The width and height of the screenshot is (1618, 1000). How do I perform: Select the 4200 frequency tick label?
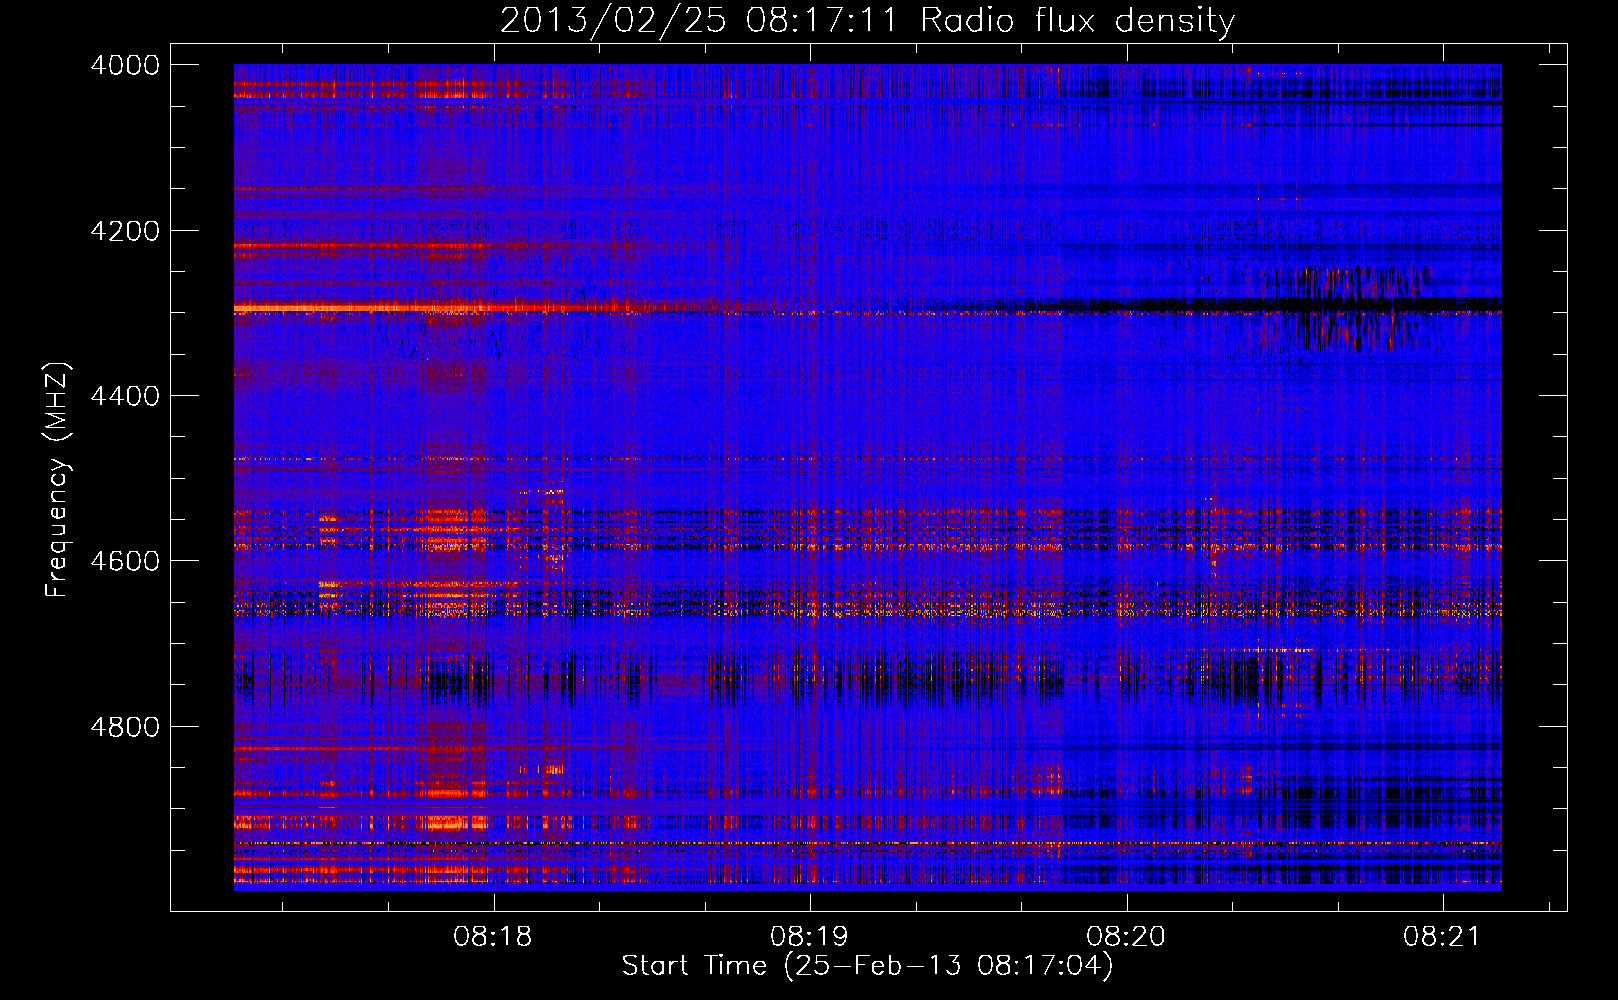pos(125,231)
